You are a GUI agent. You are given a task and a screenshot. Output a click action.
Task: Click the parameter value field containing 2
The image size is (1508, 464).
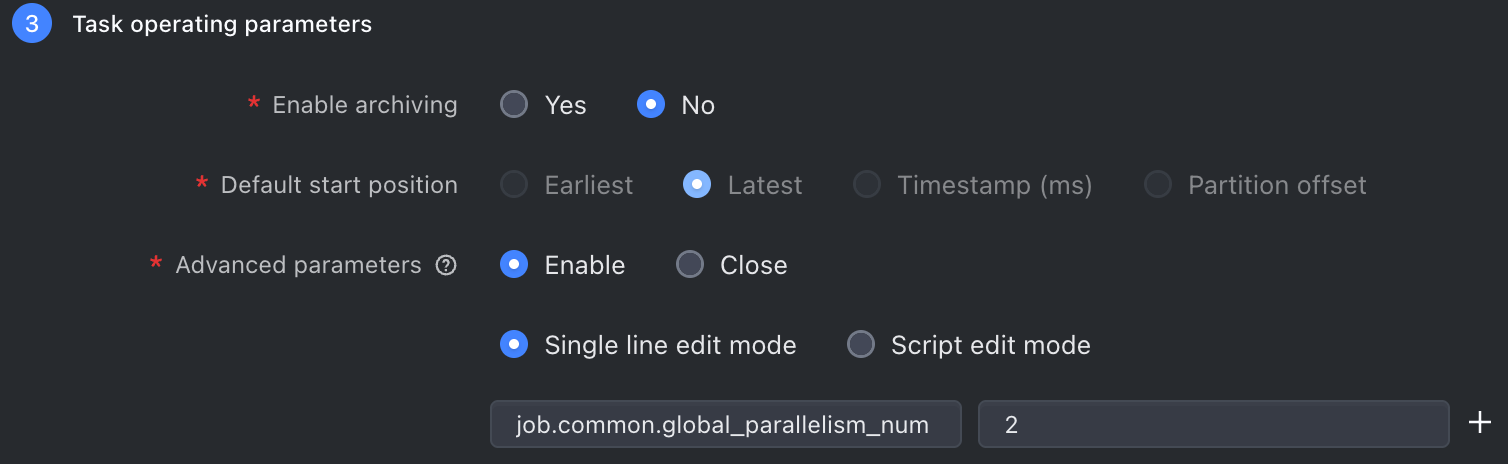coord(1214,424)
